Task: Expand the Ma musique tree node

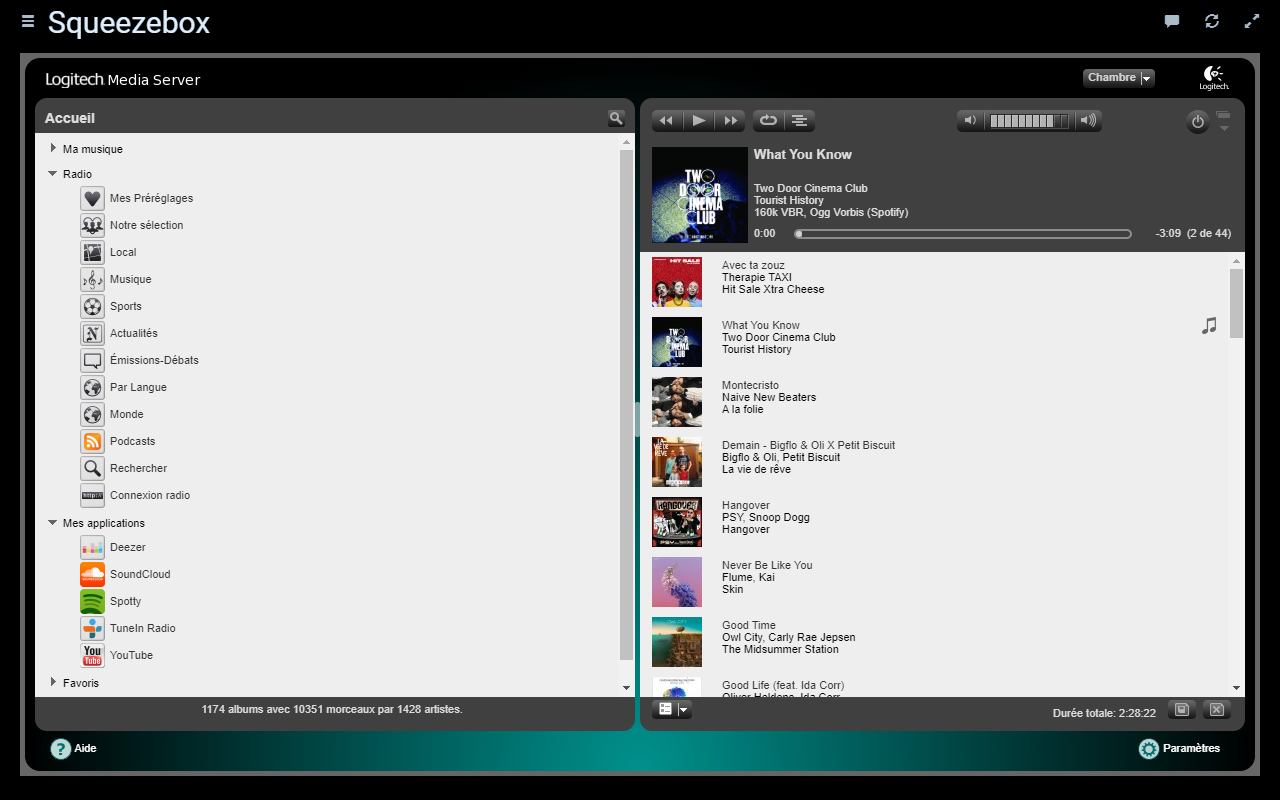Action: (53, 148)
